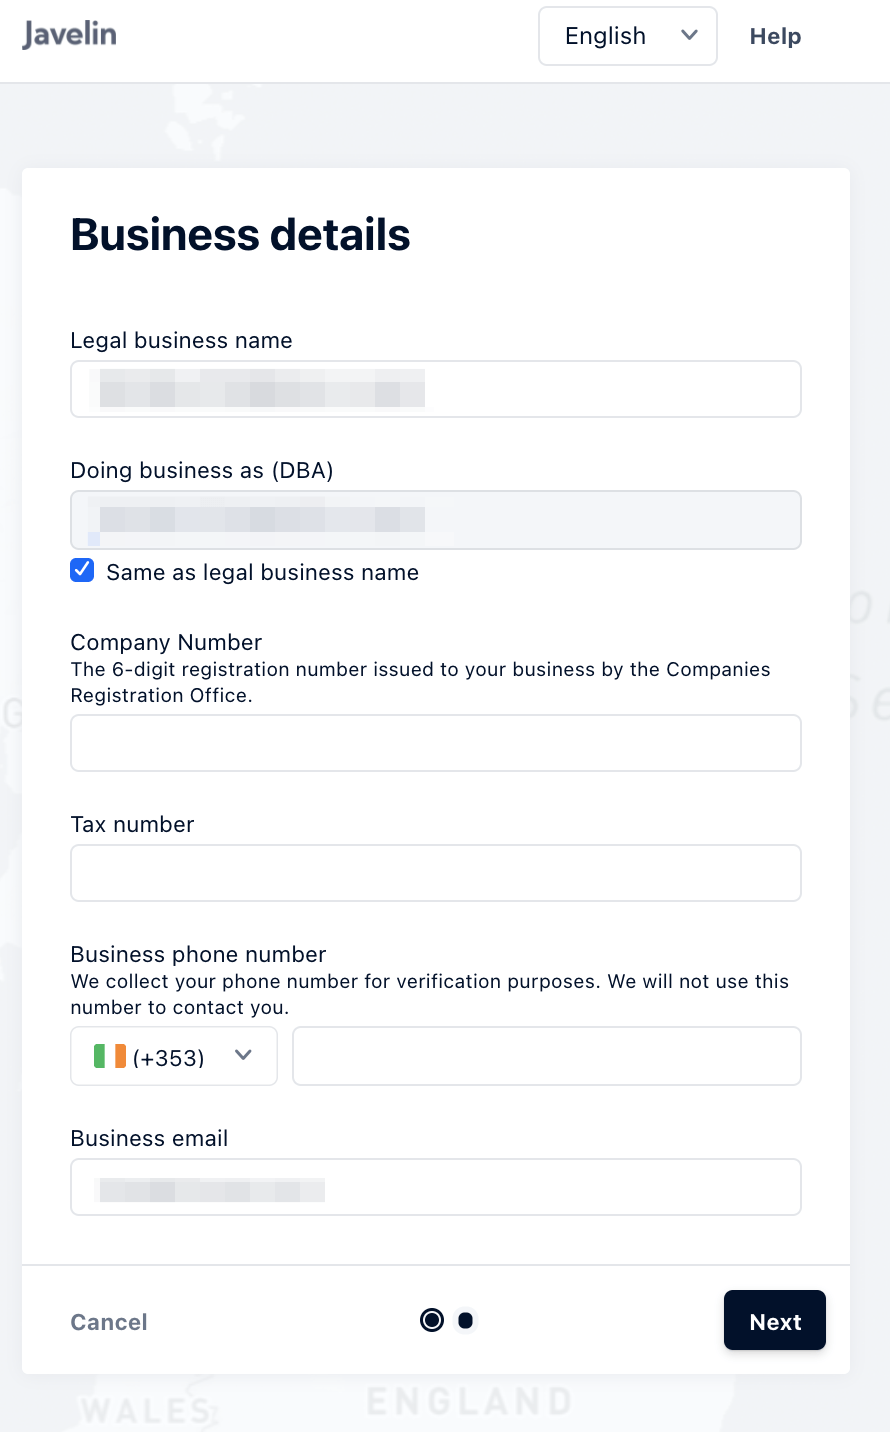Select the first step indicator dot

pos(432,1320)
